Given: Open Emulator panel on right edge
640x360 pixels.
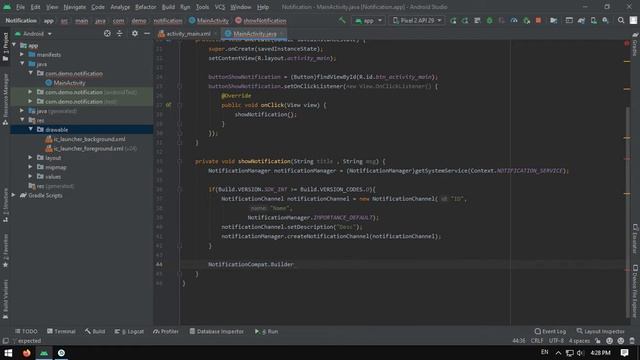Looking at the screenshot, I should [635, 239].
